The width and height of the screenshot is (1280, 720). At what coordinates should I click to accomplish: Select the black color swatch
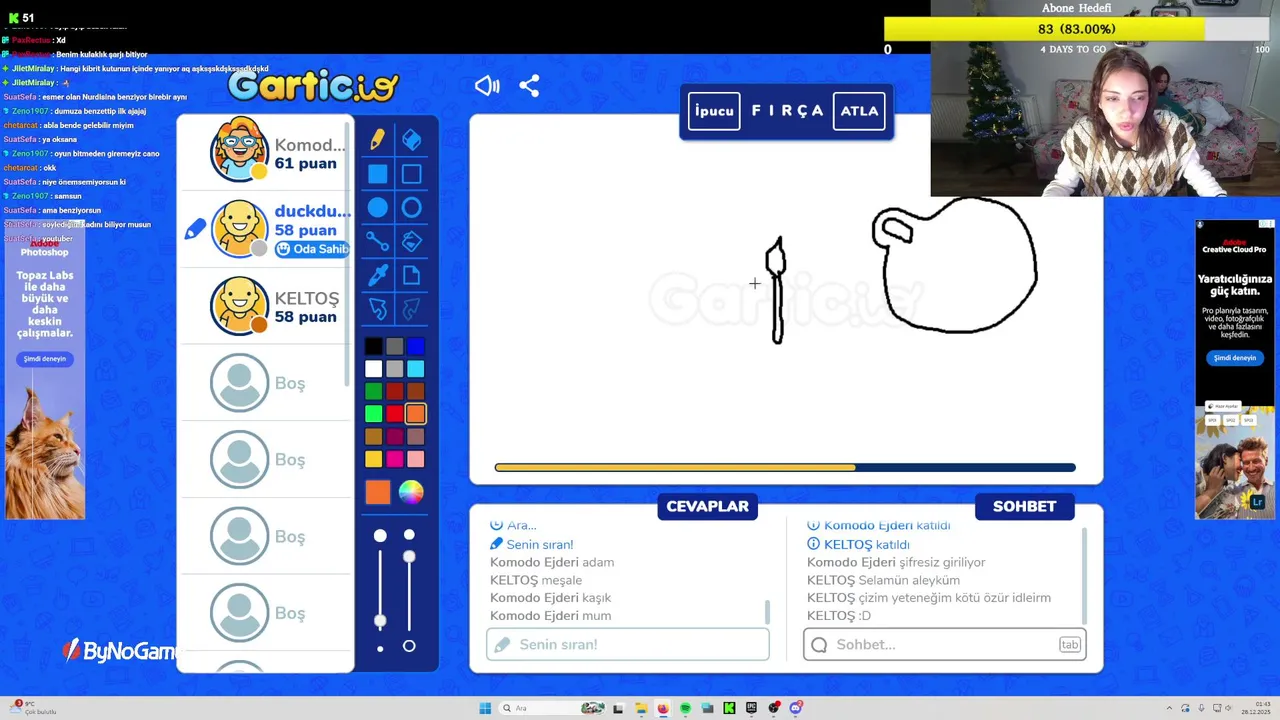click(x=373, y=347)
